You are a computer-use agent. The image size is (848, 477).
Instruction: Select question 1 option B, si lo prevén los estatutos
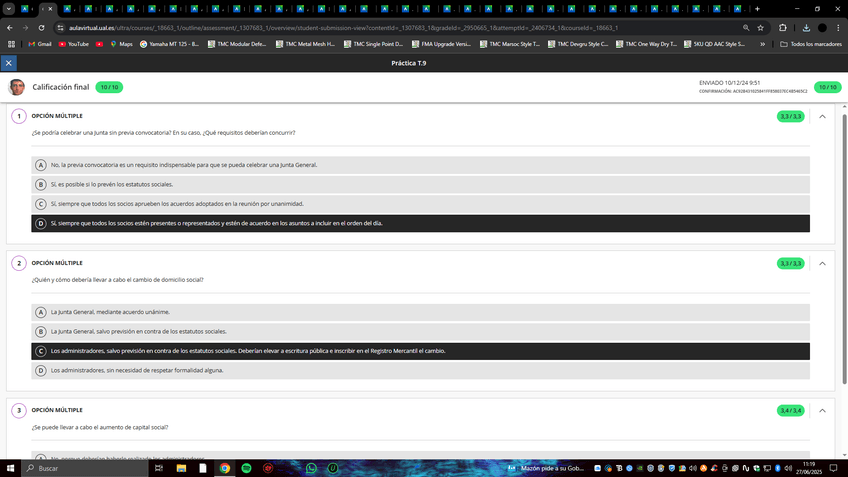pyautogui.click(x=420, y=184)
